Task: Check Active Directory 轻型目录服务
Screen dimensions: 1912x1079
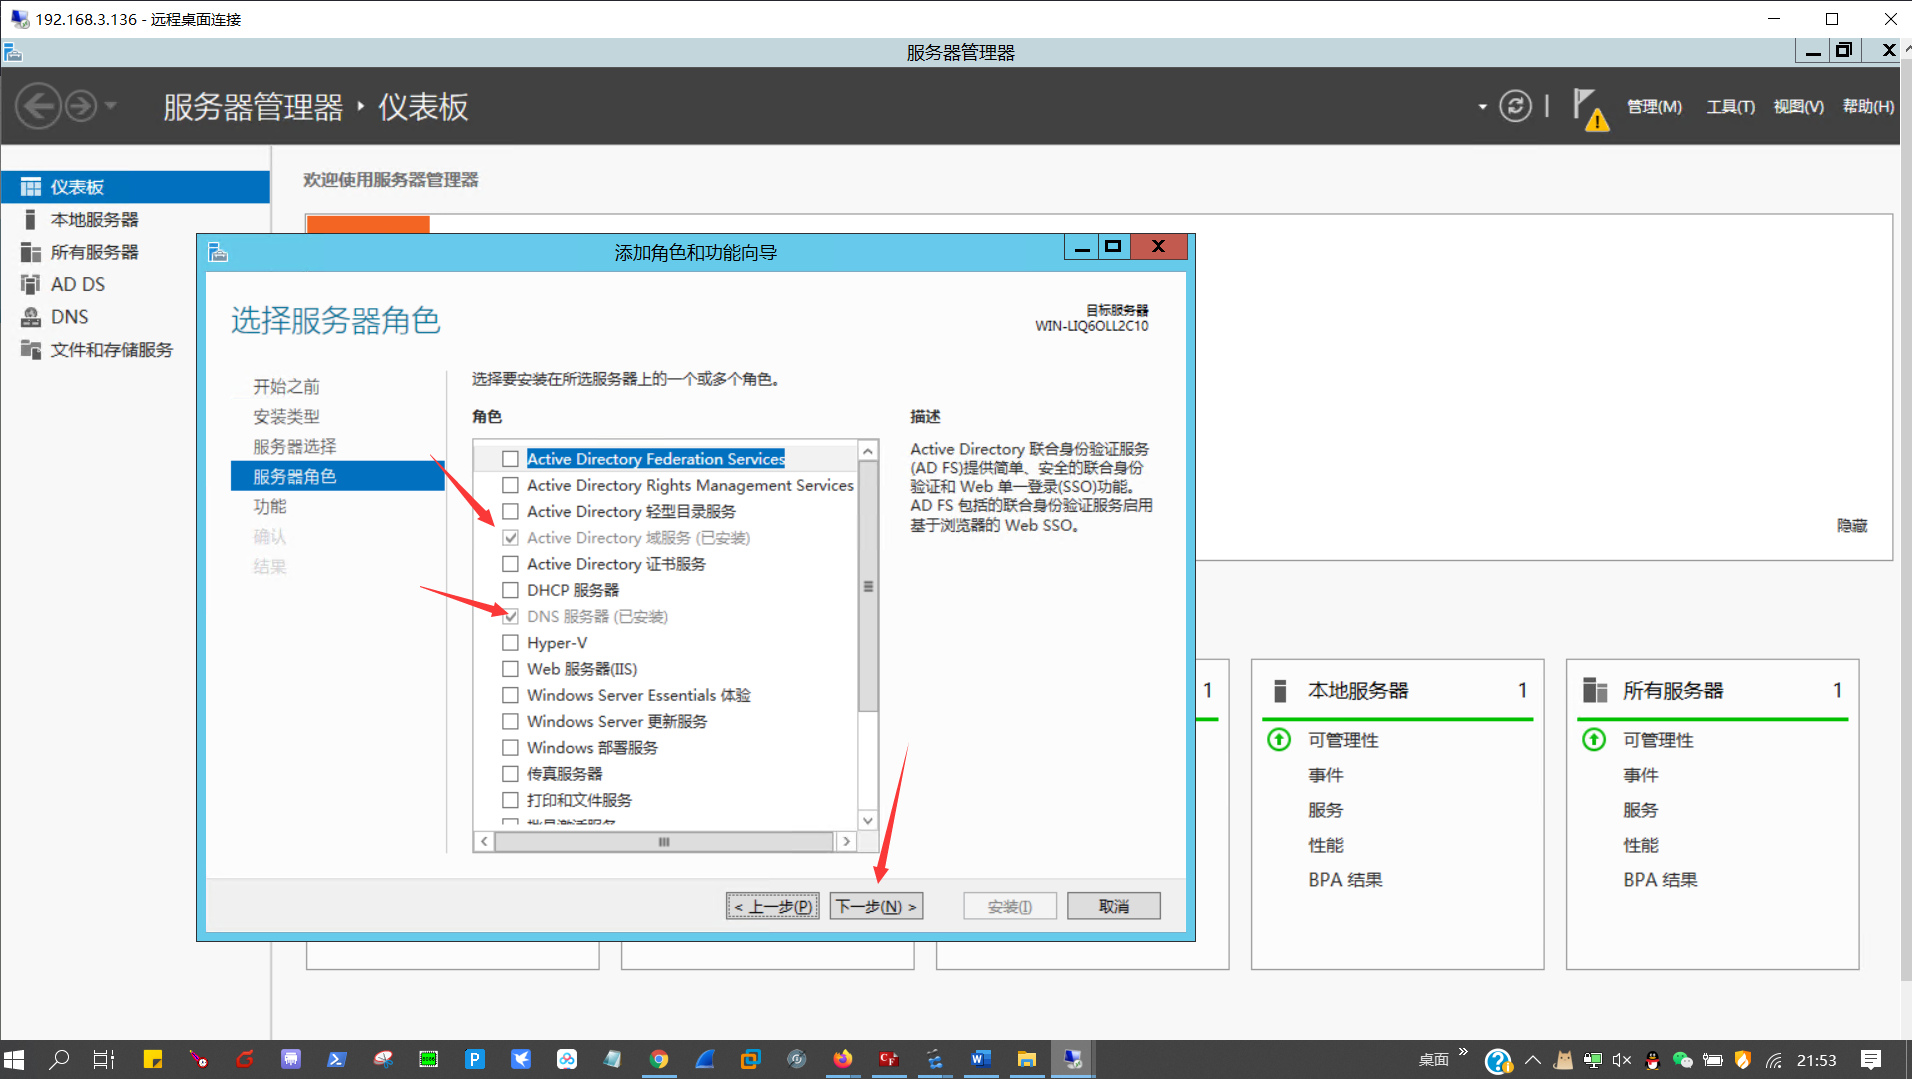Action: click(x=510, y=511)
